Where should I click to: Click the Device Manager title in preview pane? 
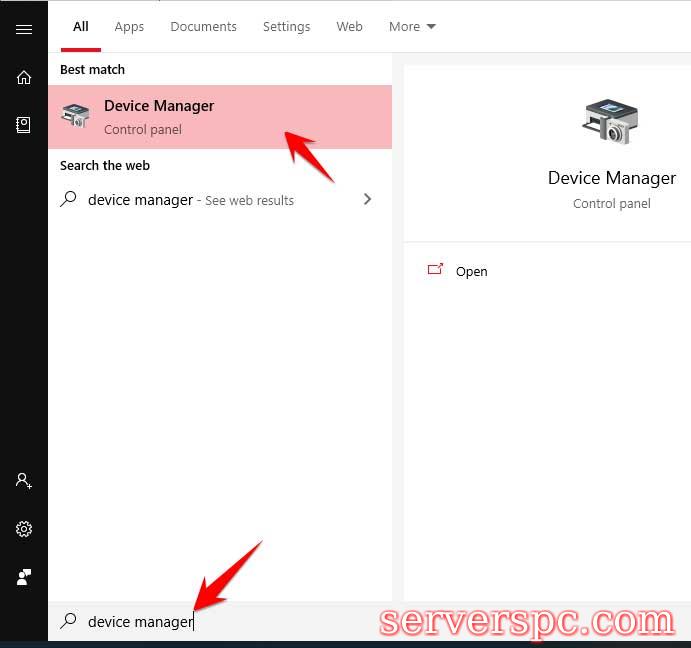tap(611, 178)
